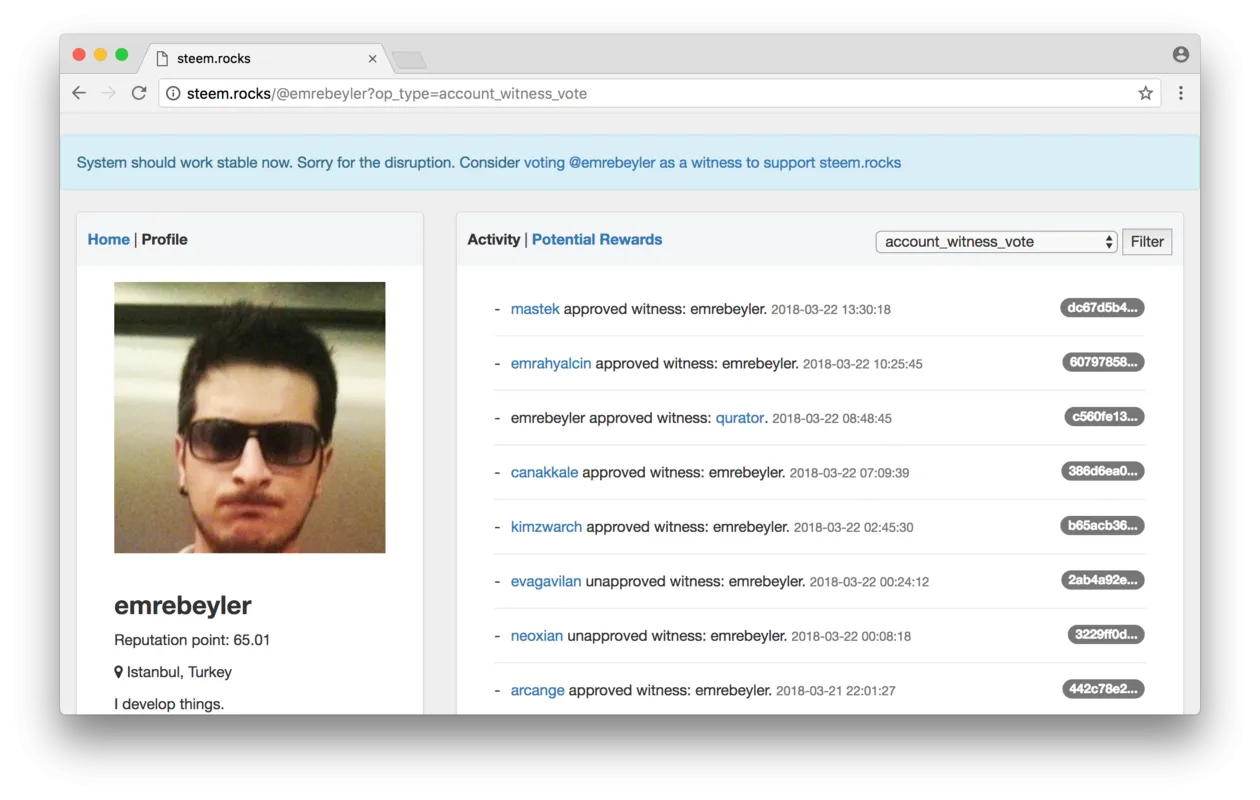This screenshot has width=1260, height=800.
Task: Open transaction badge 60797858...
Action: [x=1103, y=362]
